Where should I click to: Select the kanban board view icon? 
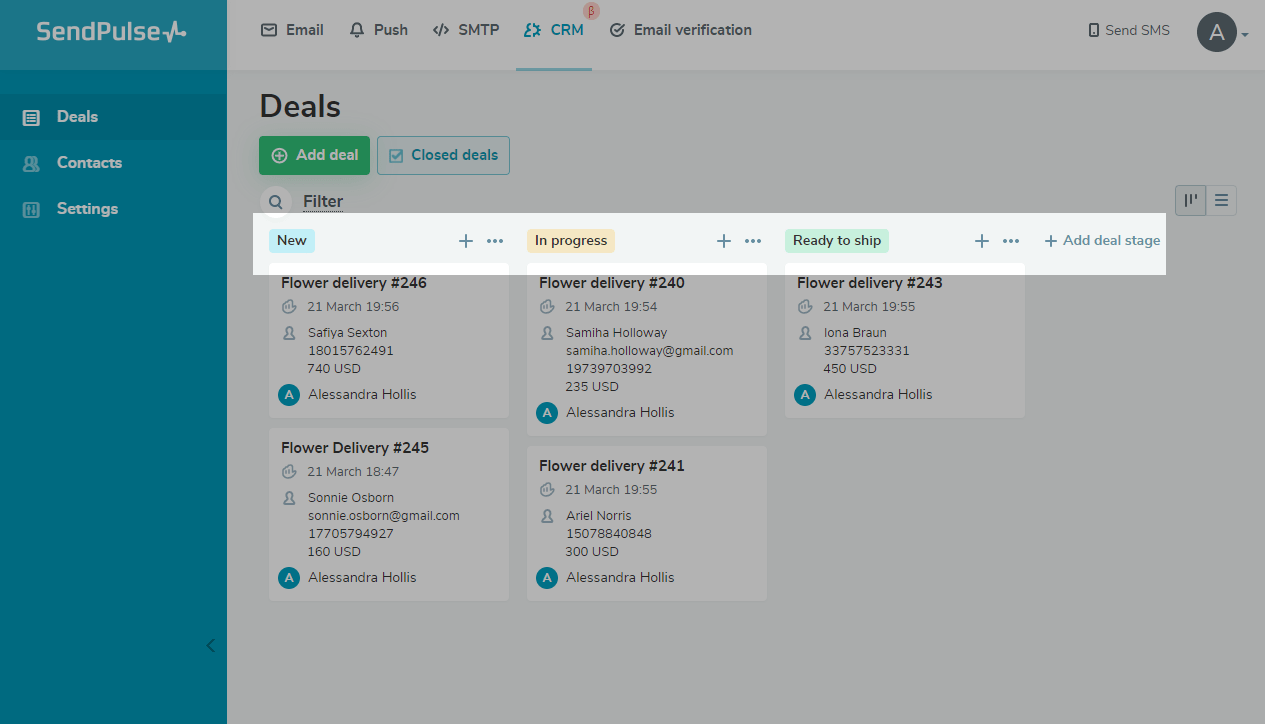[1189, 200]
